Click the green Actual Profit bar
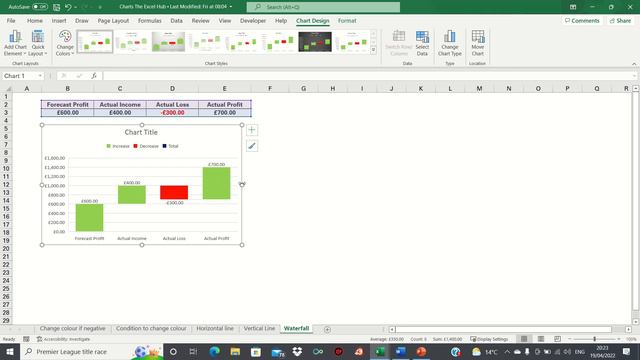This screenshot has width=640, height=360. (x=216, y=183)
